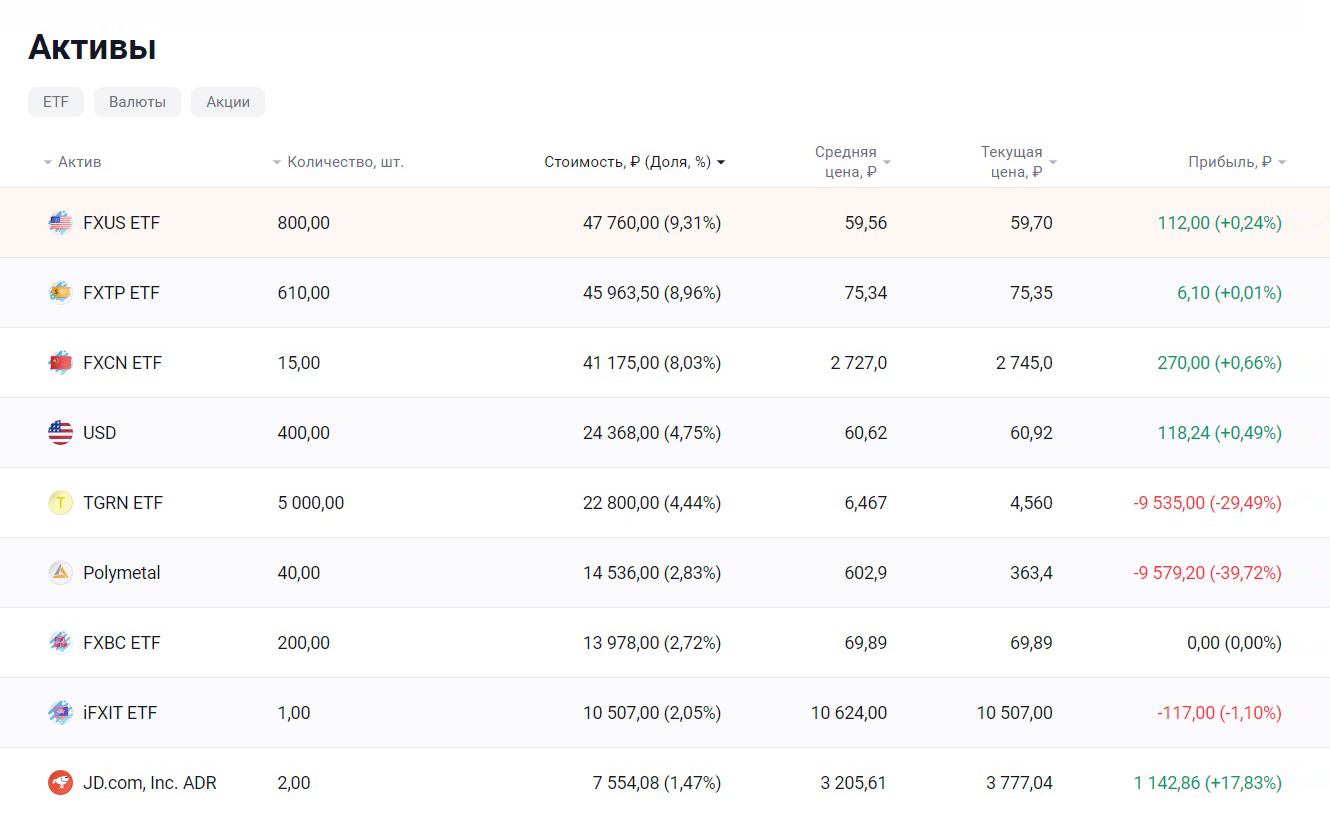Filter assets by ETF tag
This screenshot has width=1330, height=840.
[56, 102]
